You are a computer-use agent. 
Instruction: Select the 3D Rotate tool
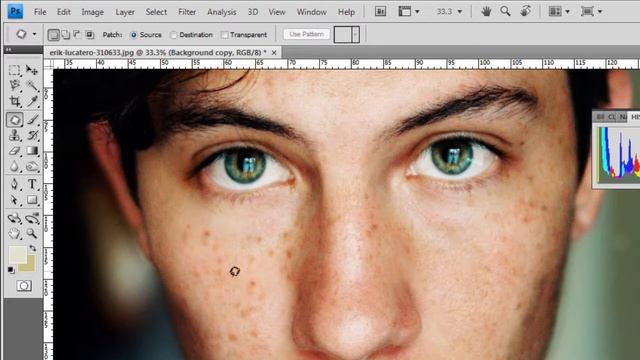[x=14, y=218]
